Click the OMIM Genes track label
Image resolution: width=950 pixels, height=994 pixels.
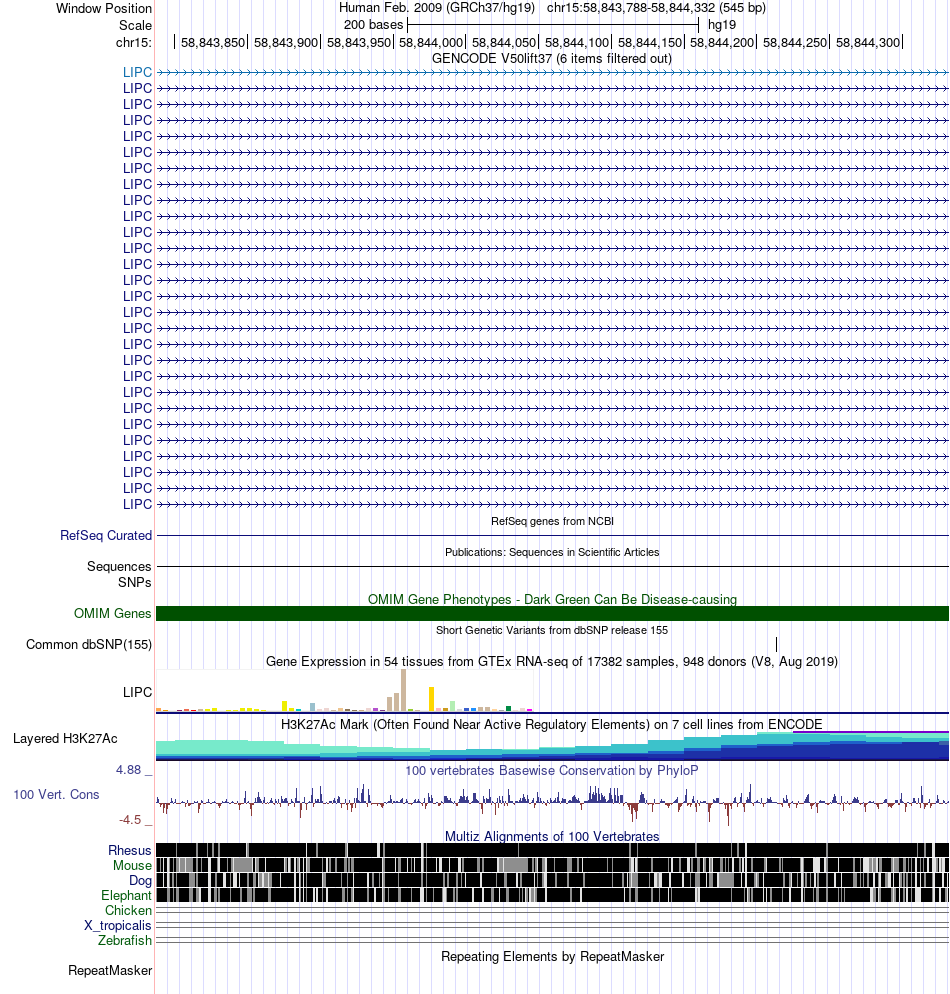pyautogui.click(x=113, y=613)
